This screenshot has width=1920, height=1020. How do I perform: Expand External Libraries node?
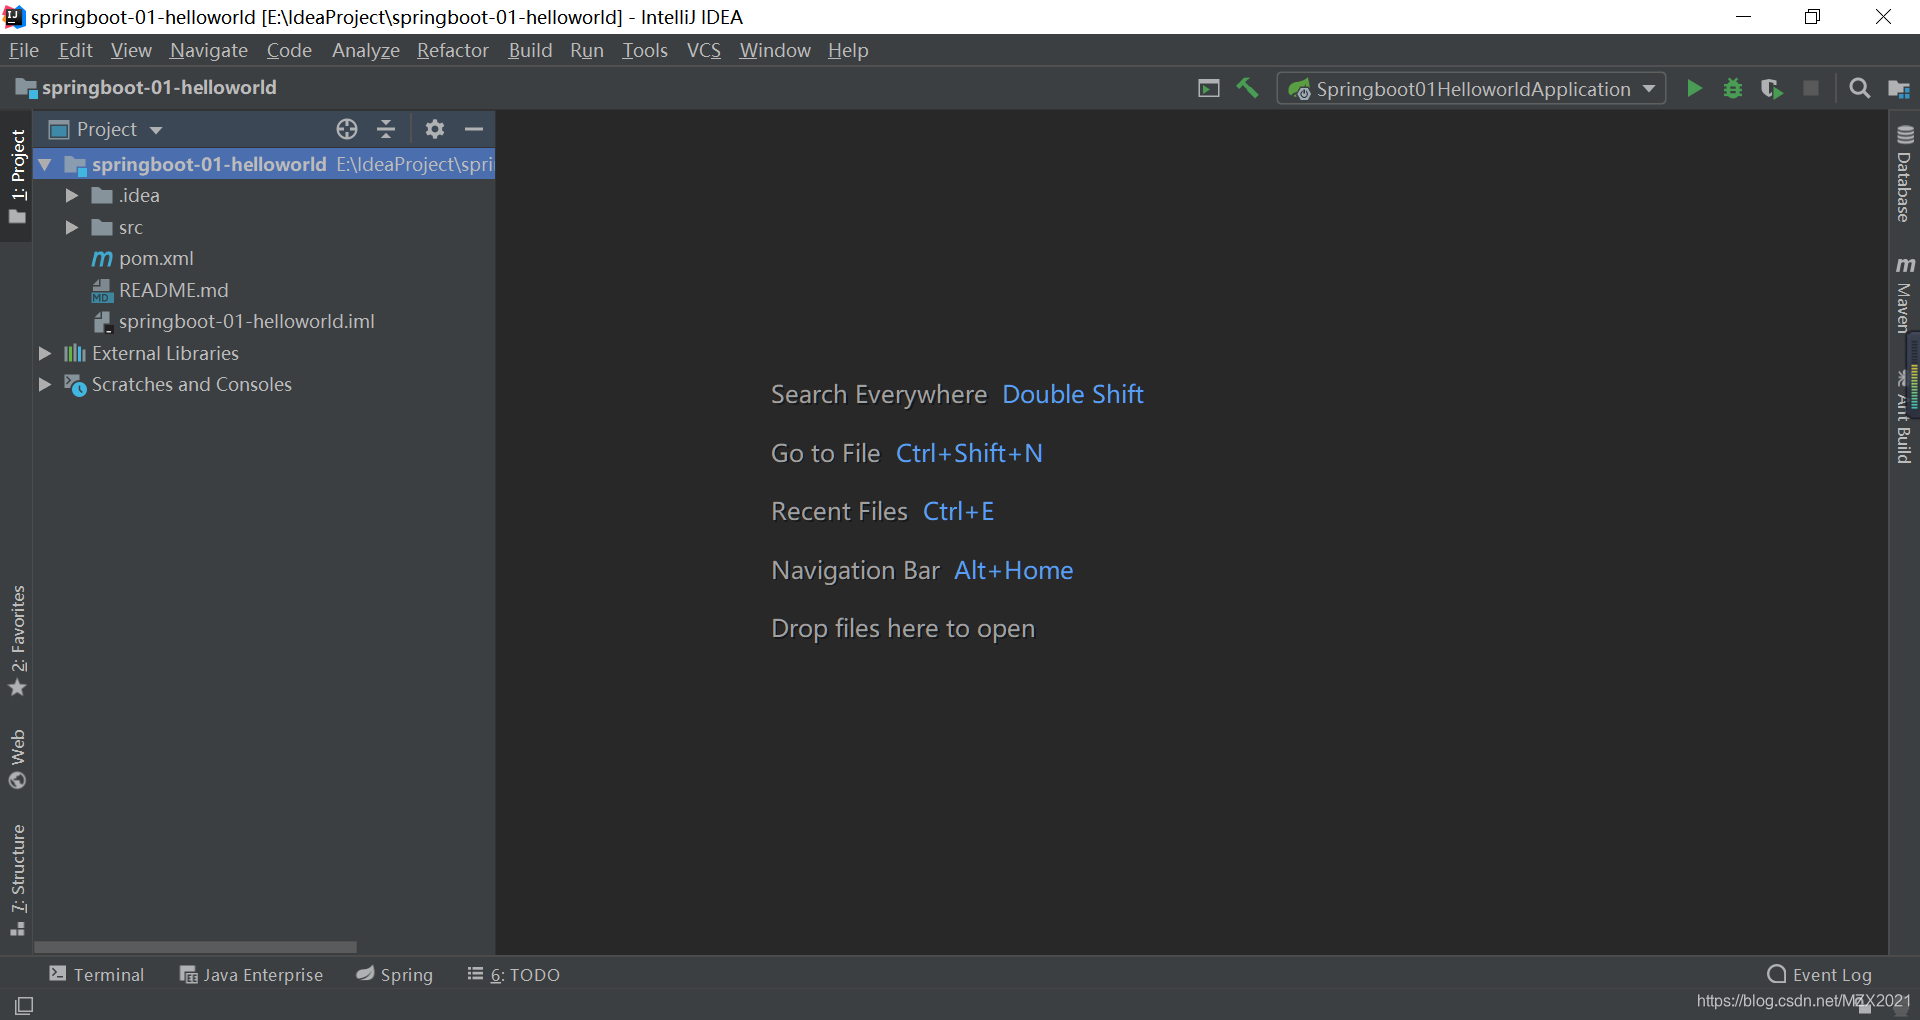[x=44, y=353]
